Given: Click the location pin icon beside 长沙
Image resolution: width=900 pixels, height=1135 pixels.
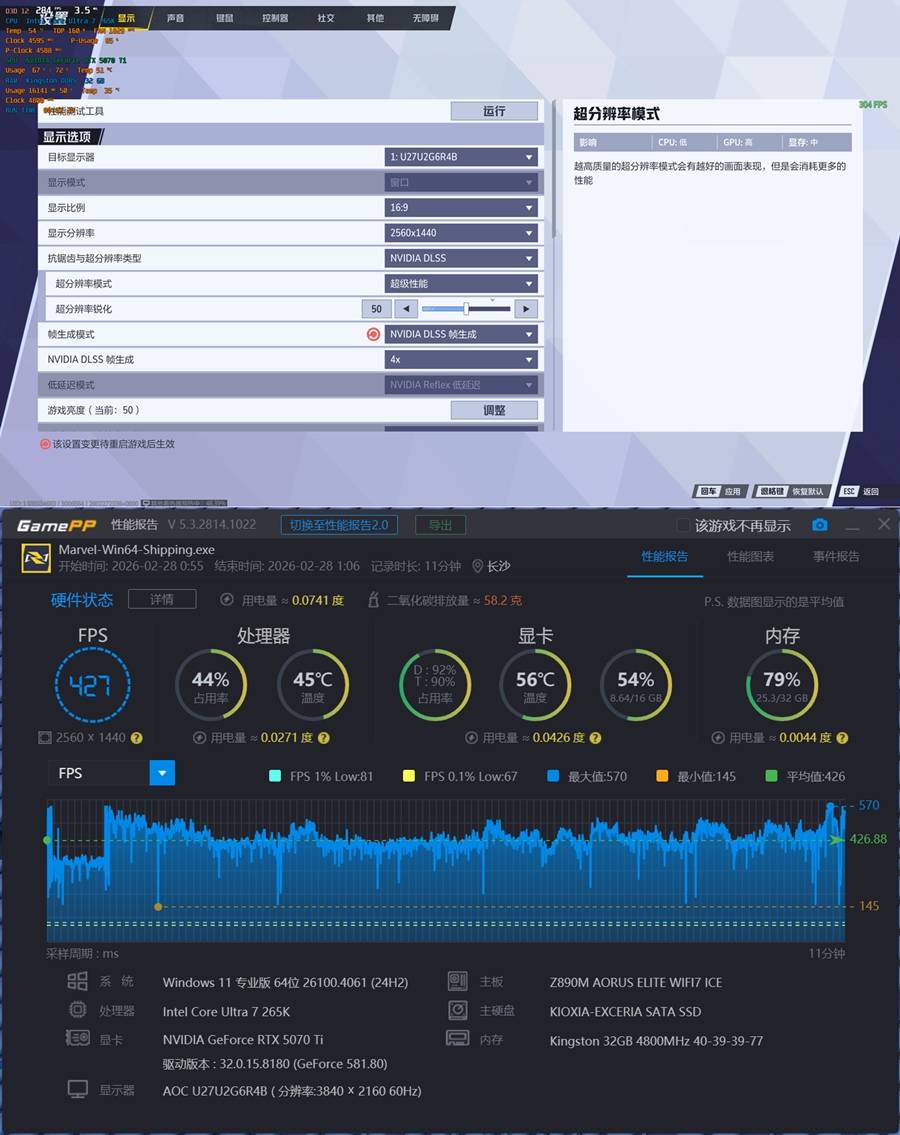Looking at the screenshot, I should click(x=478, y=566).
